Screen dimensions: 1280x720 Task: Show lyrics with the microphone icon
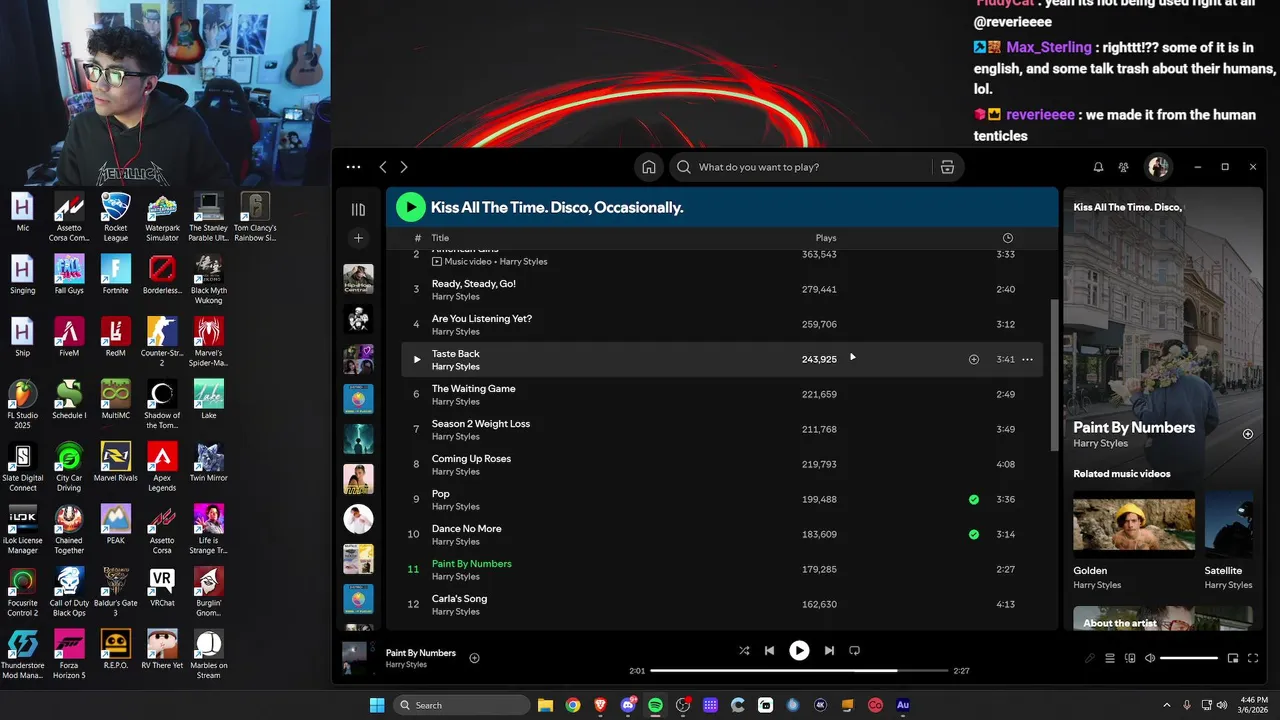click(x=1090, y=658)
